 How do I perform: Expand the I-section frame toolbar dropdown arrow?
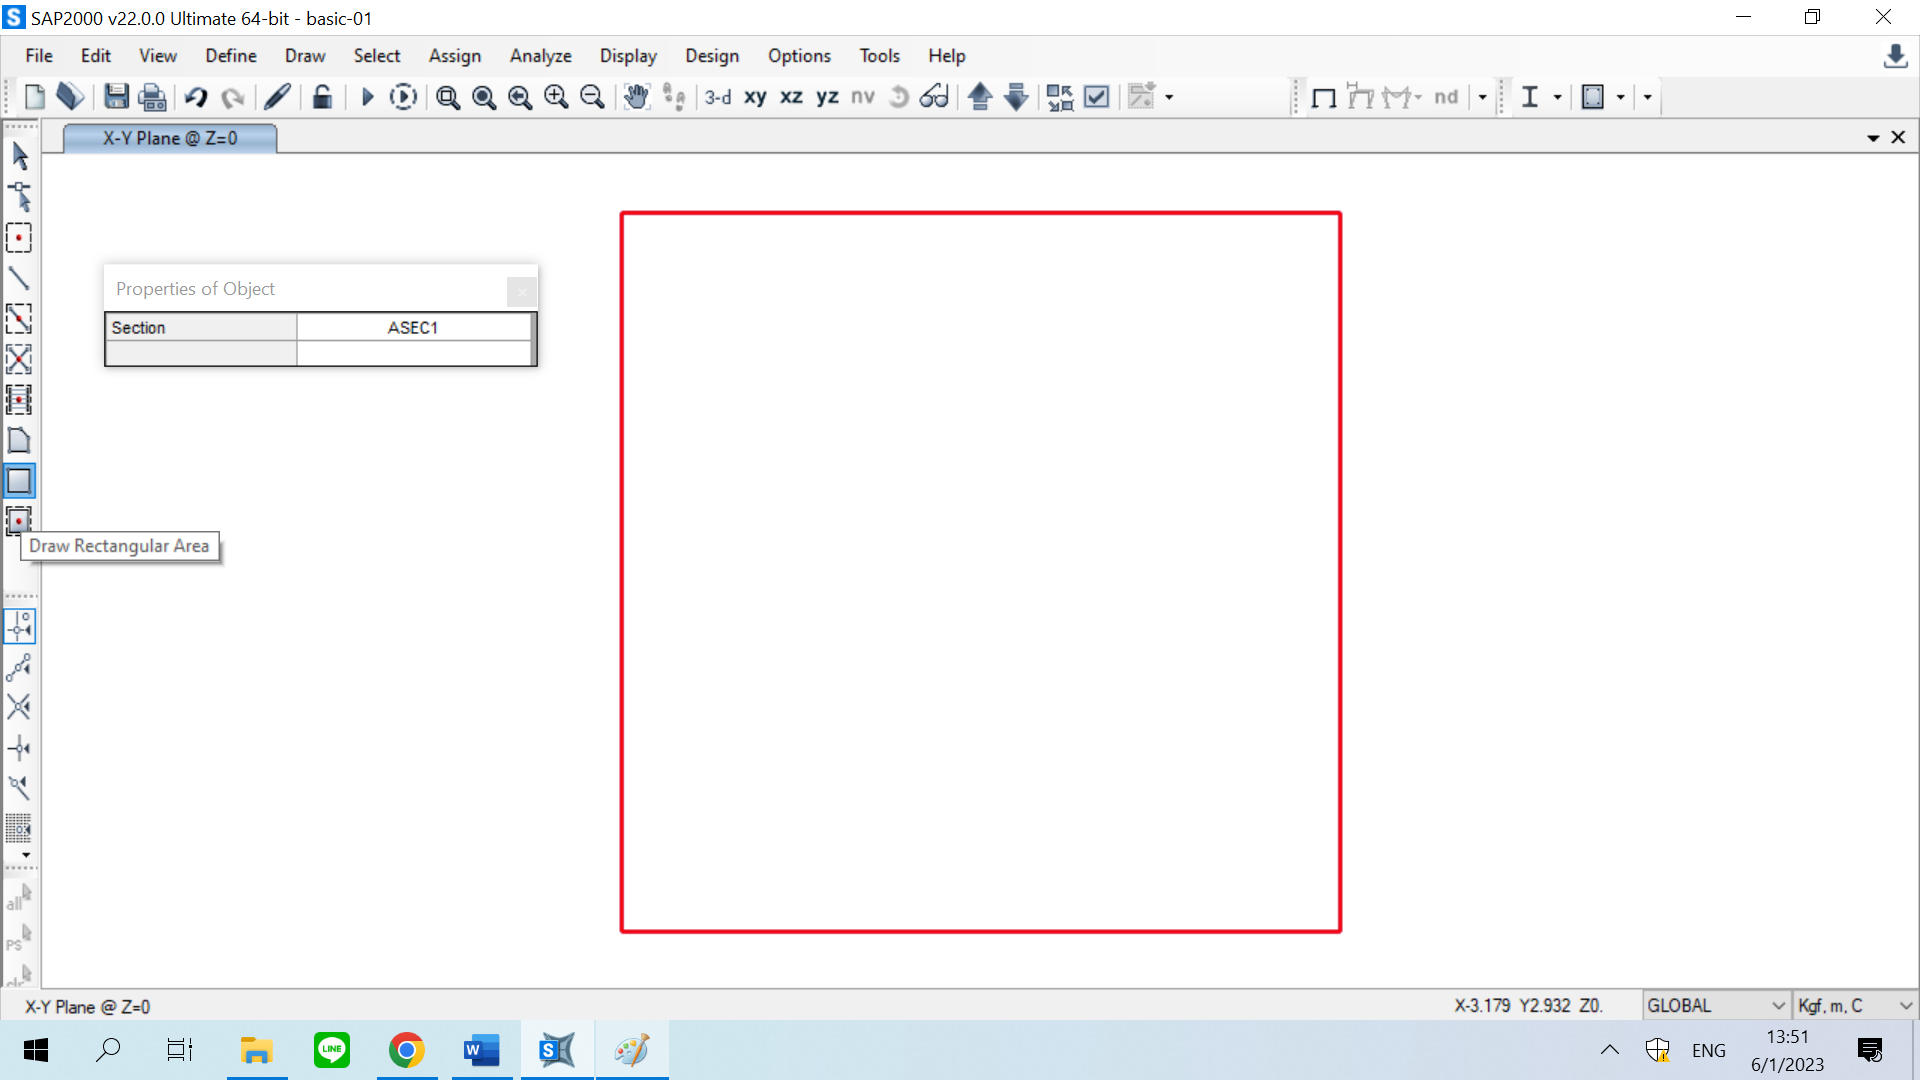(x=1557, y=97)
